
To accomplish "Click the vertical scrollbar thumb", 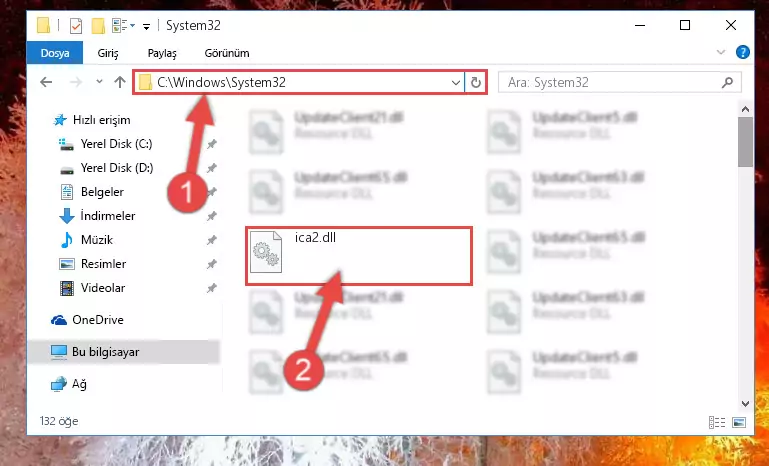I will [x=745, y=142].
